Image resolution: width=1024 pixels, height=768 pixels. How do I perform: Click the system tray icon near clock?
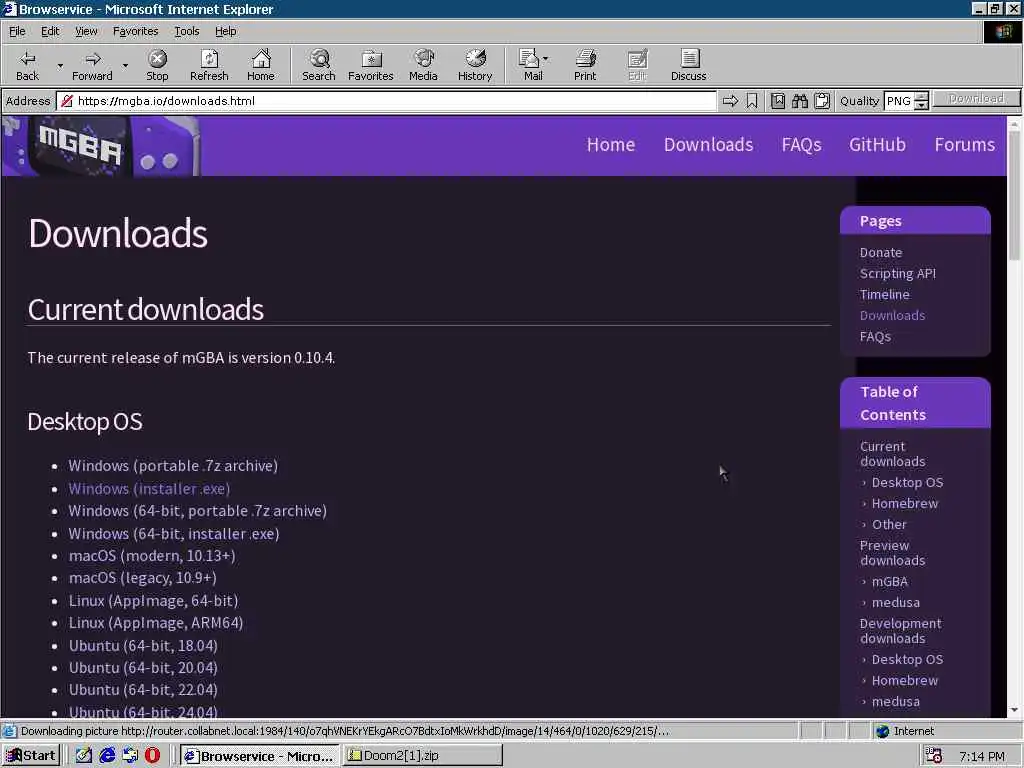click(934, 756)
